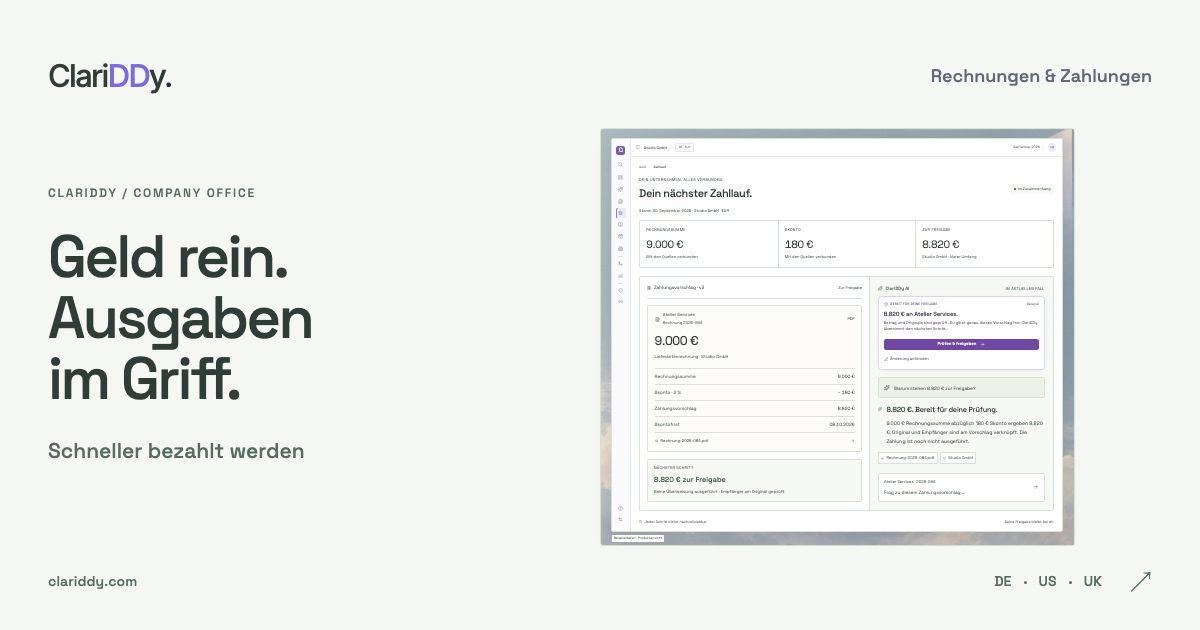
Task: Click the user avatar in the top bar
Action: (1051, 147)
